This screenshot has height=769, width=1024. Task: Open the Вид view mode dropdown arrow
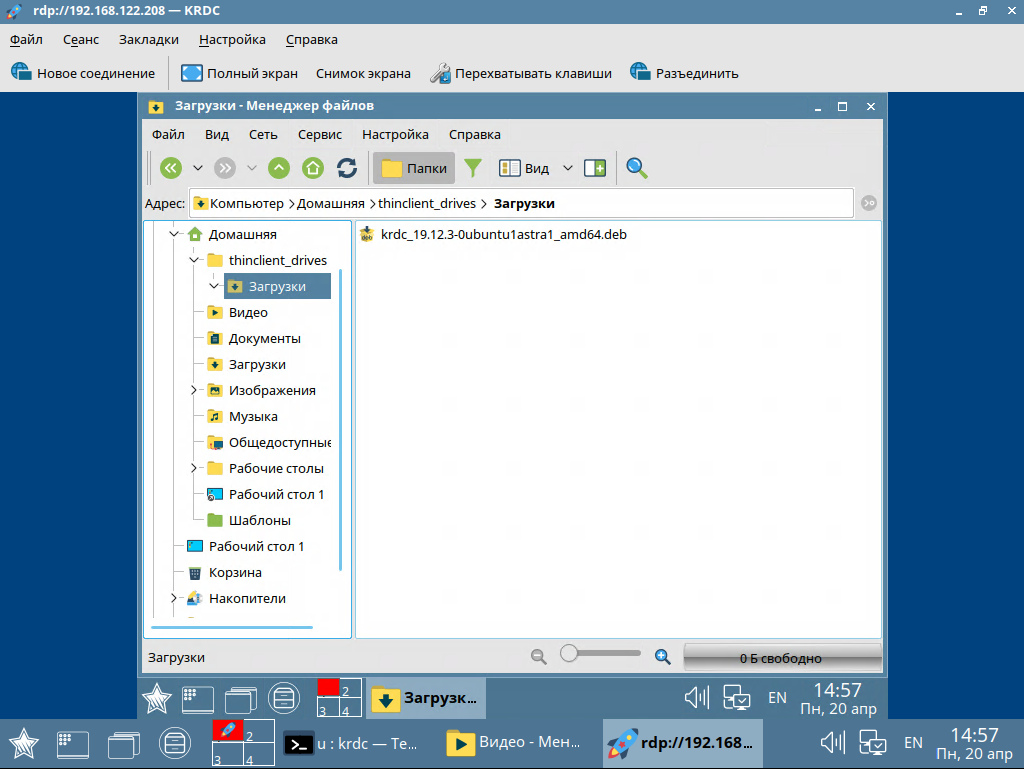[x=568, y=168]
